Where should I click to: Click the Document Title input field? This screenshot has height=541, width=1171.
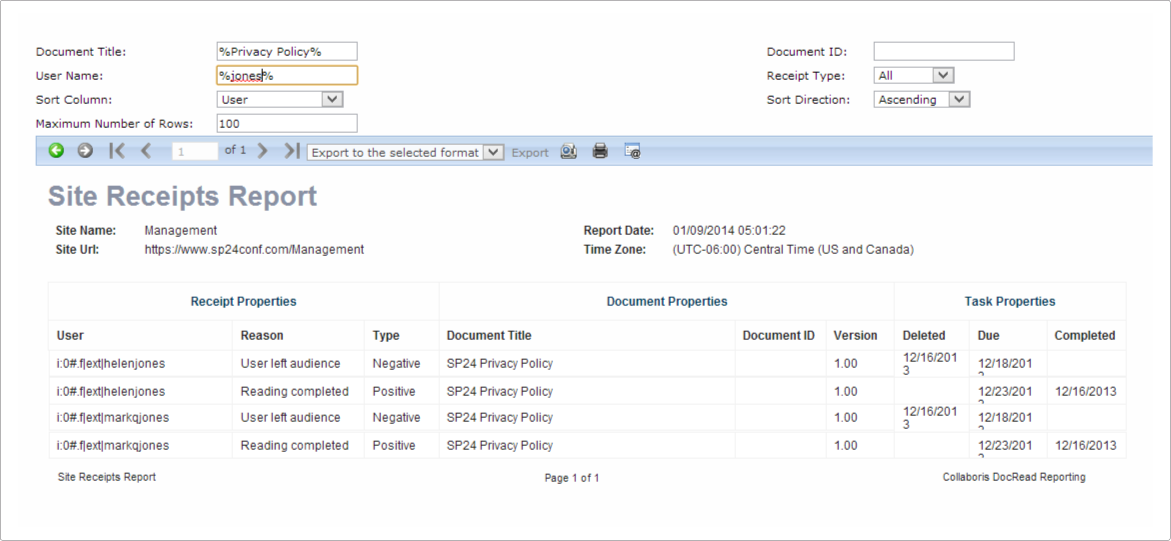click(x=286, y=52)
